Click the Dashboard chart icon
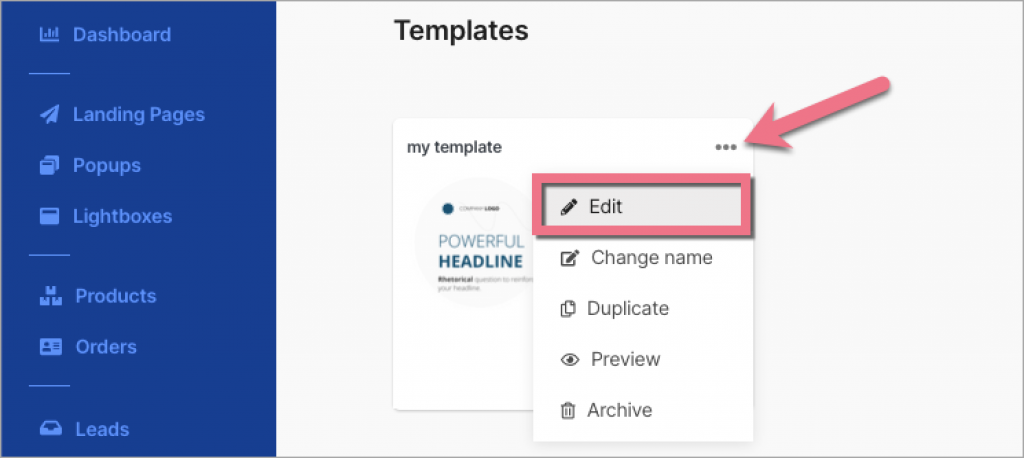Viewport: 1024px width, 458px height. 49,35
